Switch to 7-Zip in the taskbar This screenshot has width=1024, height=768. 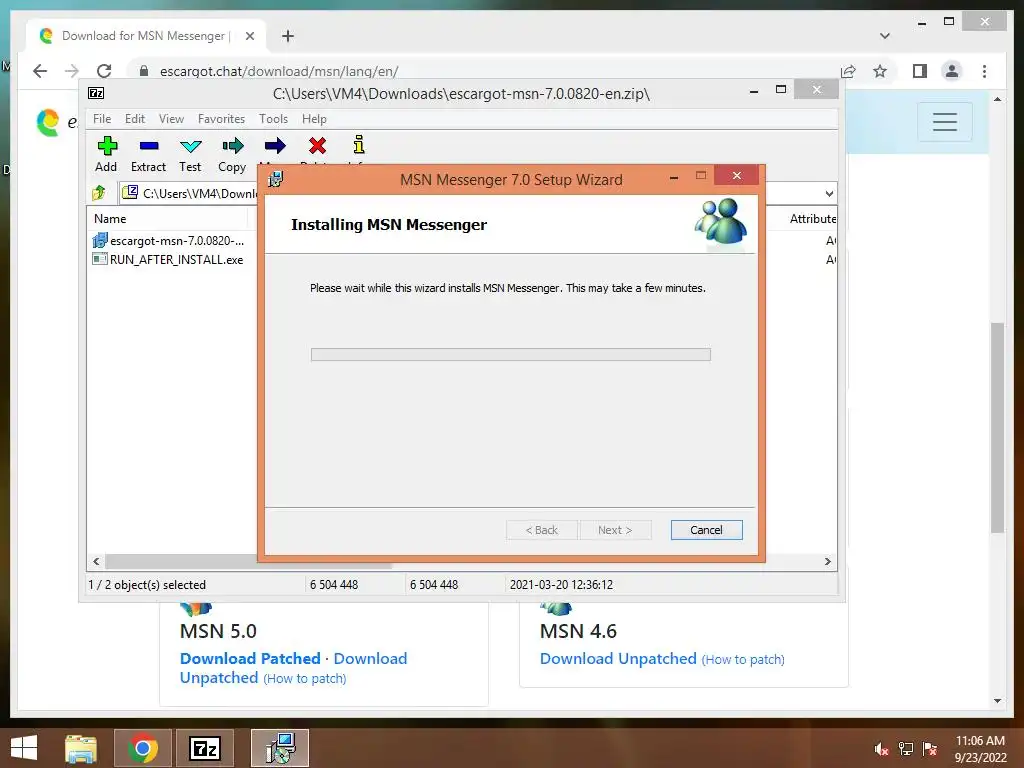205,748
